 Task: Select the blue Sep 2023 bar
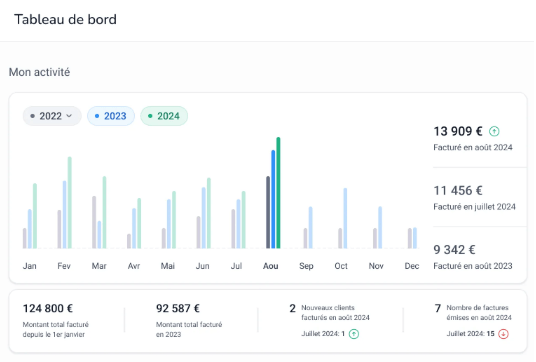310,227
